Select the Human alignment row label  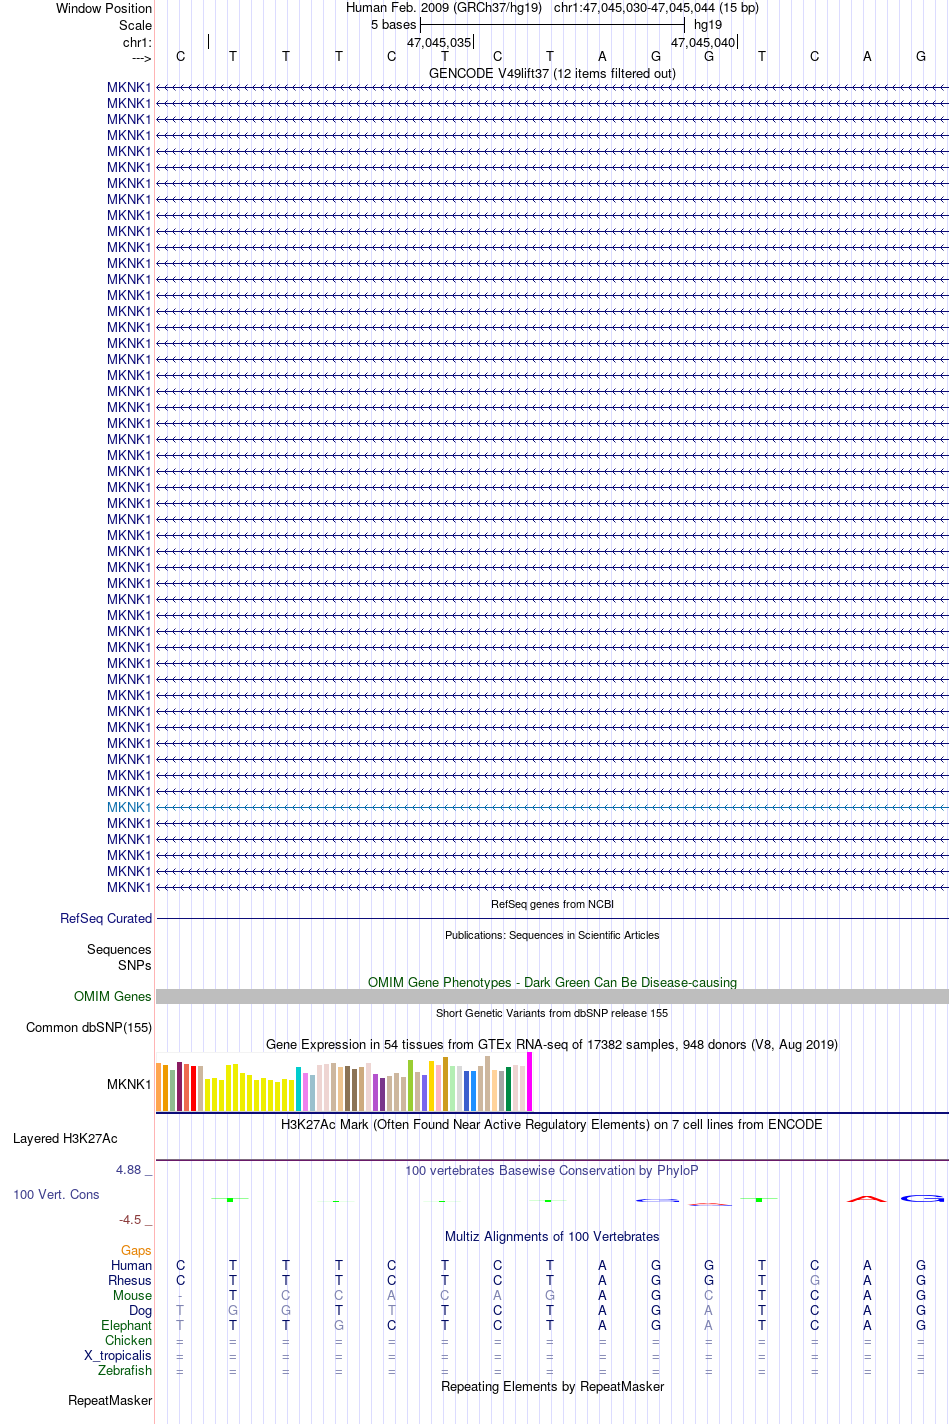[x=131, y=1265]
